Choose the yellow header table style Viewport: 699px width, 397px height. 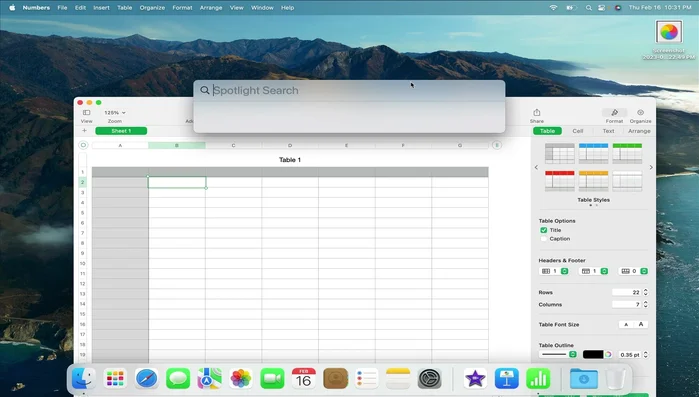tap(593, 181)
